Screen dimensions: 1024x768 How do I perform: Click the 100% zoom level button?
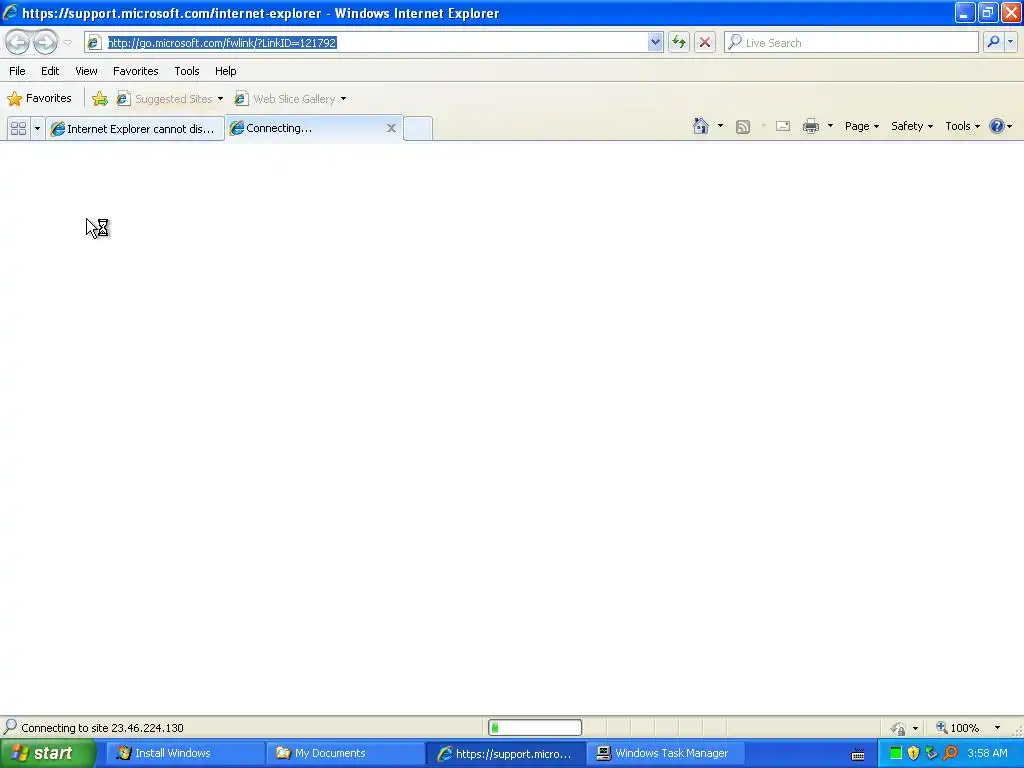click(958, 728)
